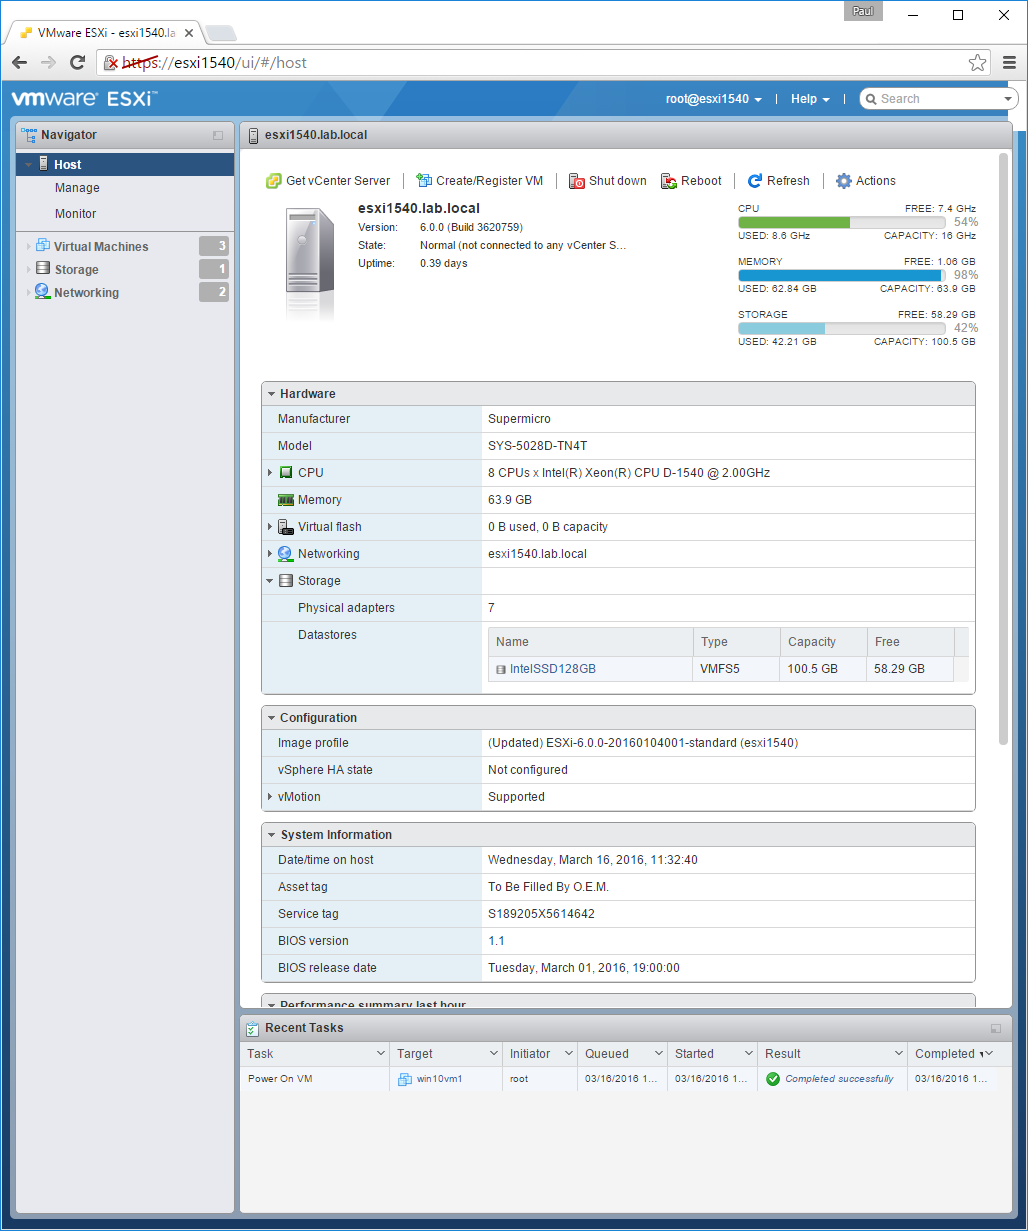Click the Networking icon in Hardware section
The width and height of the screenshot is (1028, 1231).
pos(286,553)
